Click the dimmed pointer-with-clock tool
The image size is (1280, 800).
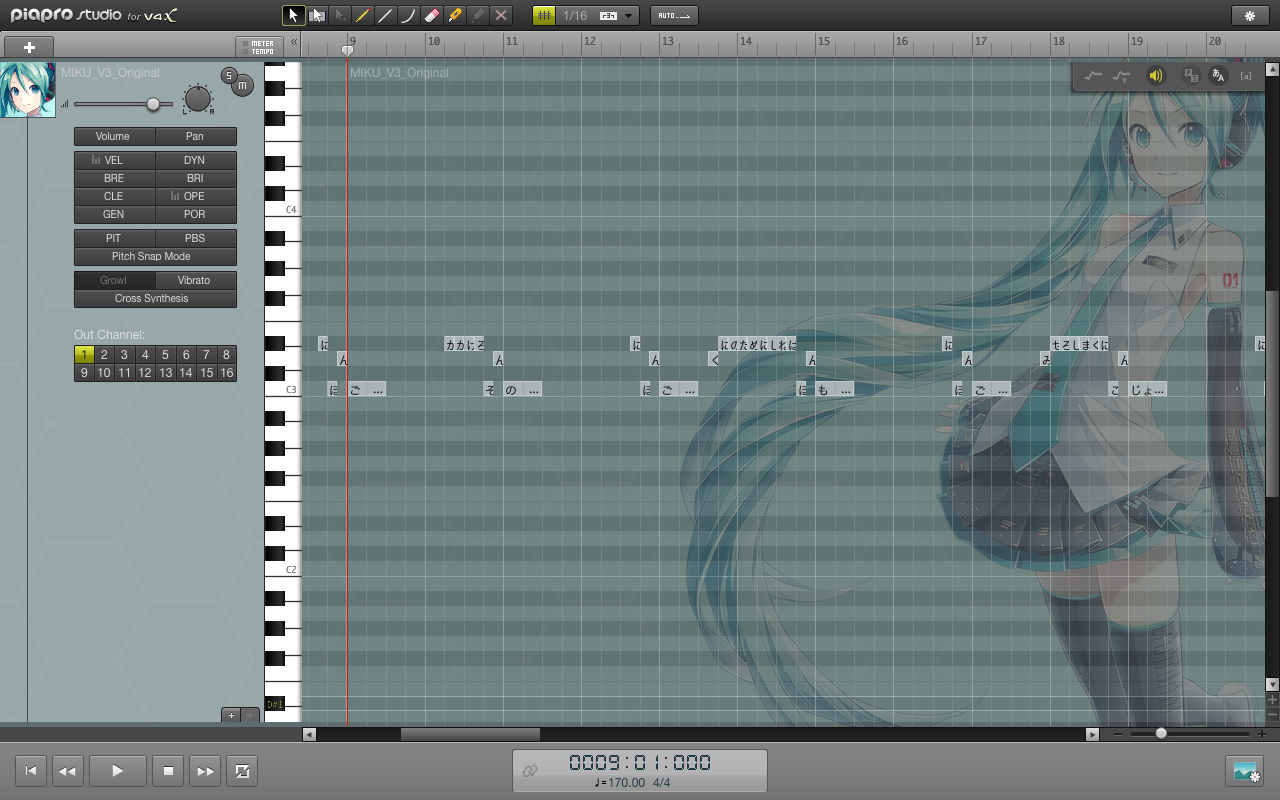[x=340, y=15]
